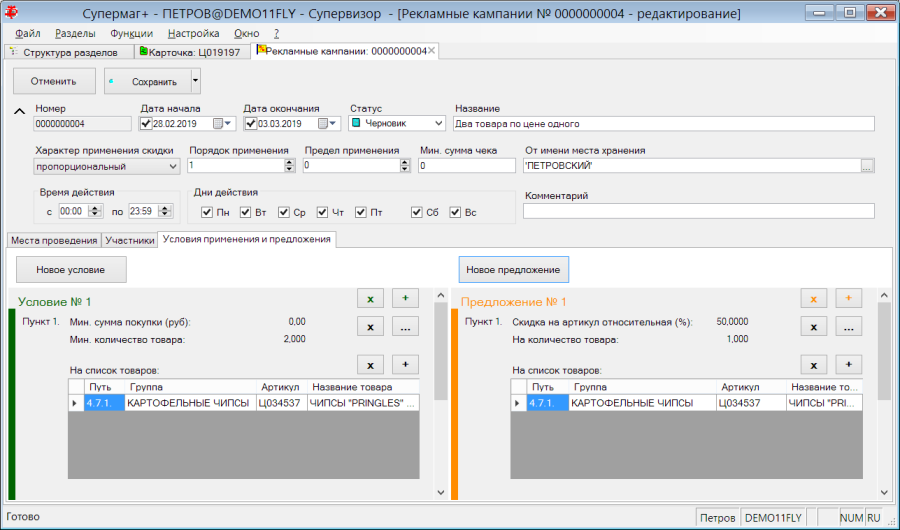Open Сохранить button dropdown arrow
The width and height of the screenshot is (900, 530).
point(196,81)
